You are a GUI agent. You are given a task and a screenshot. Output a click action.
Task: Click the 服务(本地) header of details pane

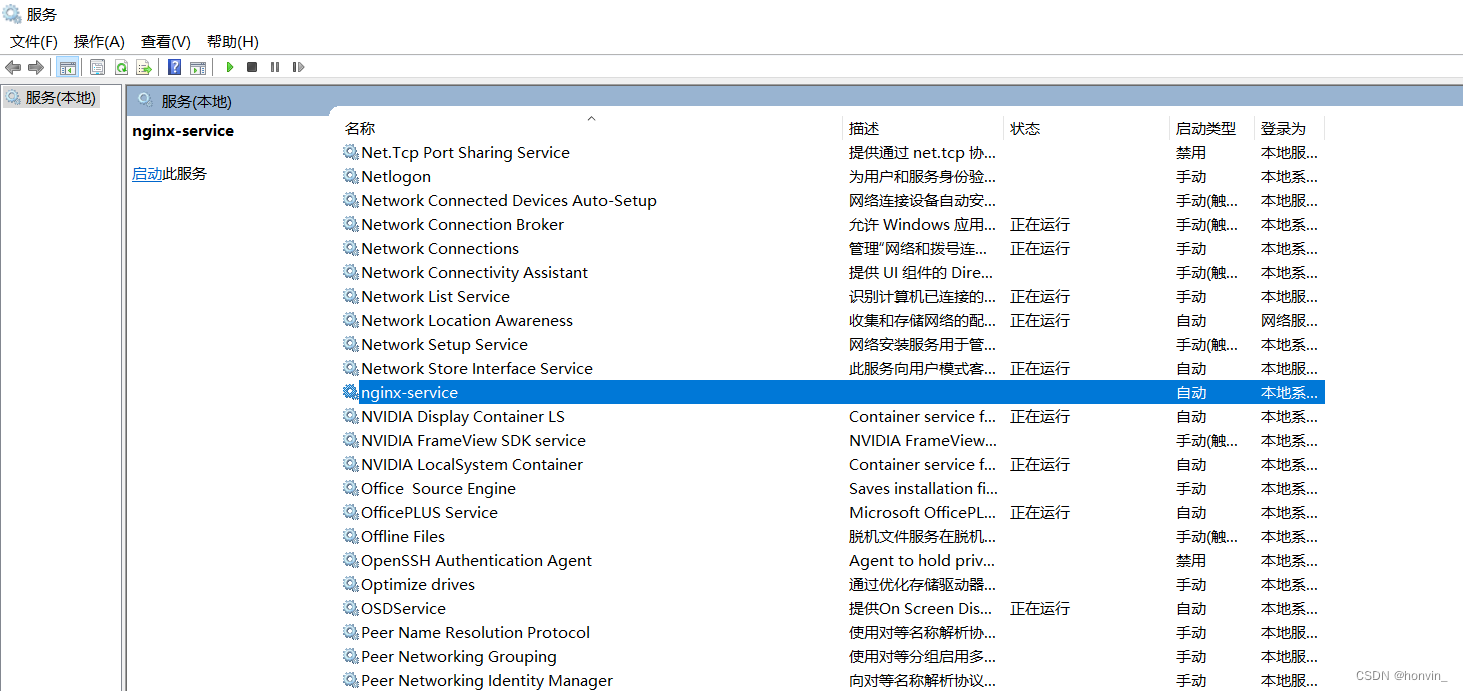point(196,101)
